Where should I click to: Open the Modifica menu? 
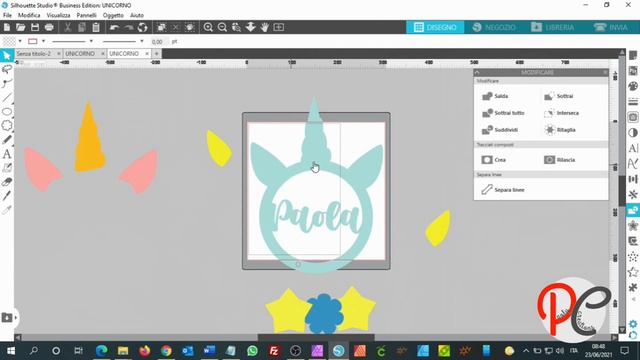tap(29, 15)
